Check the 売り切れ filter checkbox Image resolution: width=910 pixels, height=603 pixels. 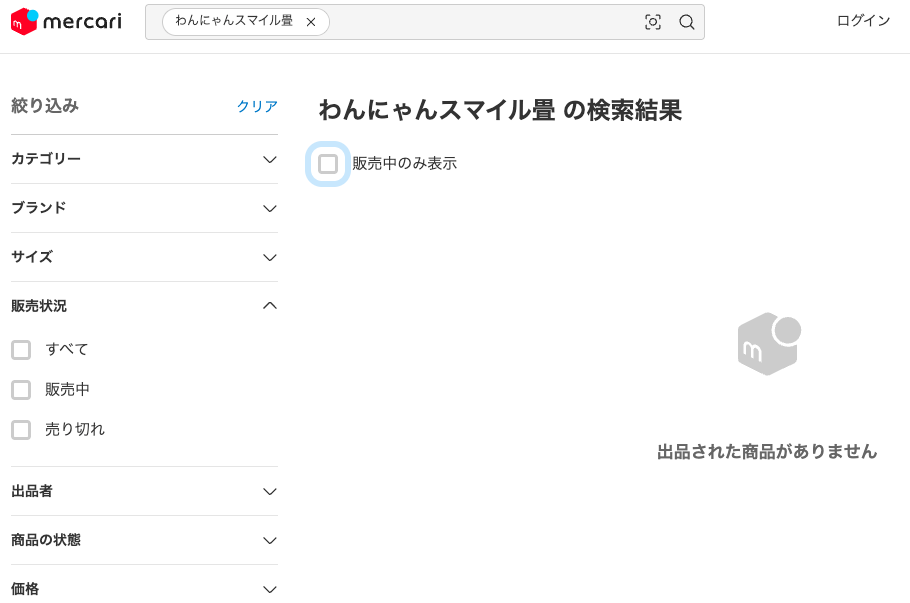click(21, 430)
